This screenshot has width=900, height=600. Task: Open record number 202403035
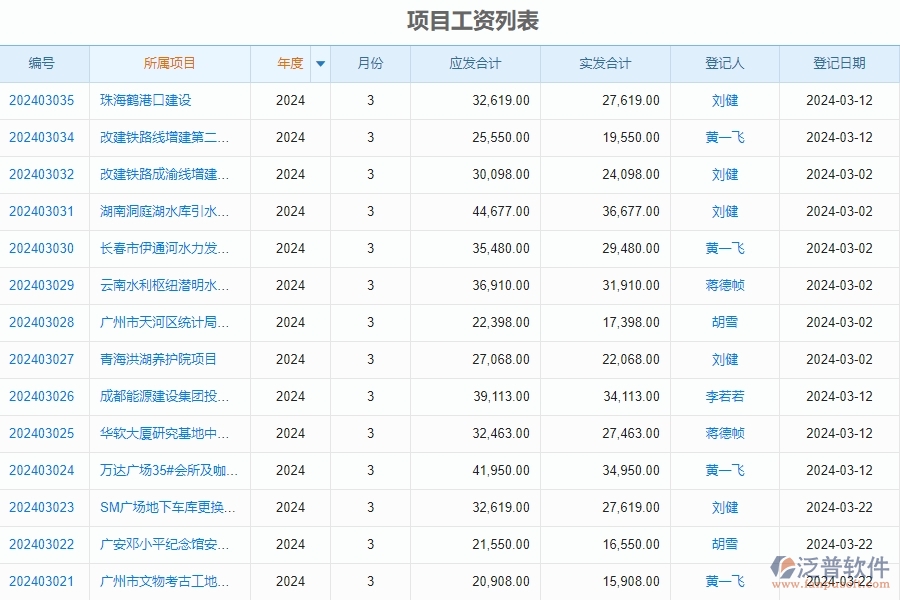tap(41, 100)
